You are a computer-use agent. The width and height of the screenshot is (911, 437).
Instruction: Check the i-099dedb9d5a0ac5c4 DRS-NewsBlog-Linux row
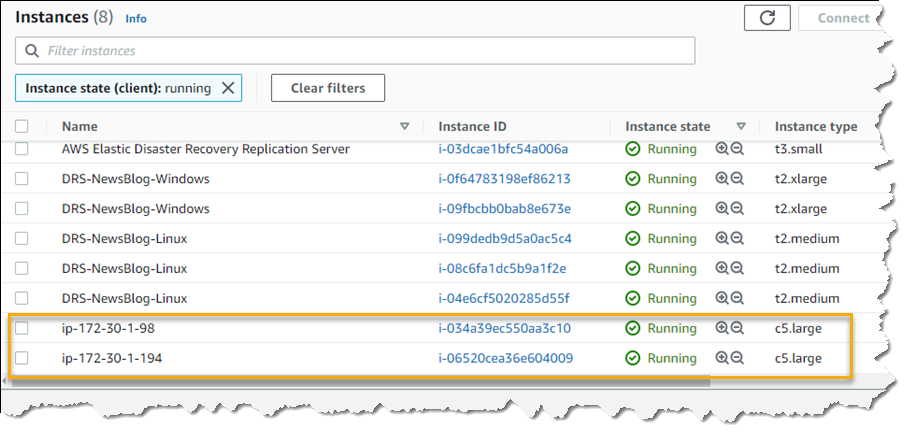pos(21,238)
